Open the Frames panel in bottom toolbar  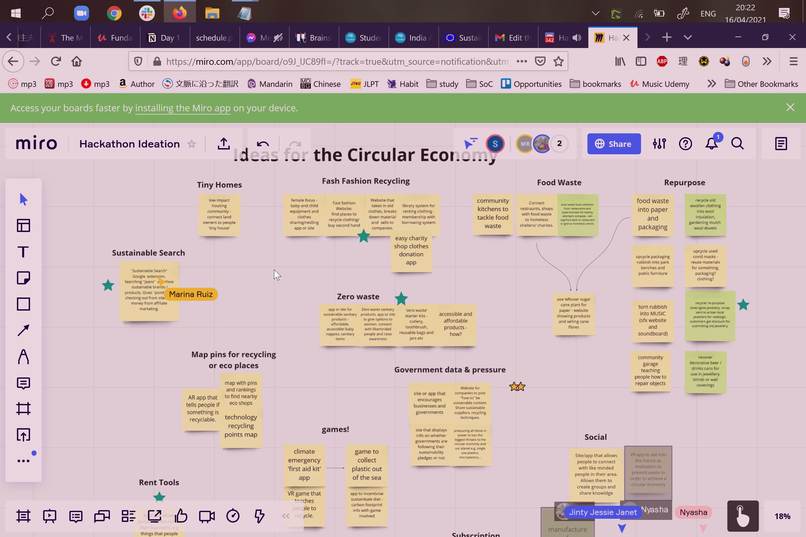click(x=23, y=516)
